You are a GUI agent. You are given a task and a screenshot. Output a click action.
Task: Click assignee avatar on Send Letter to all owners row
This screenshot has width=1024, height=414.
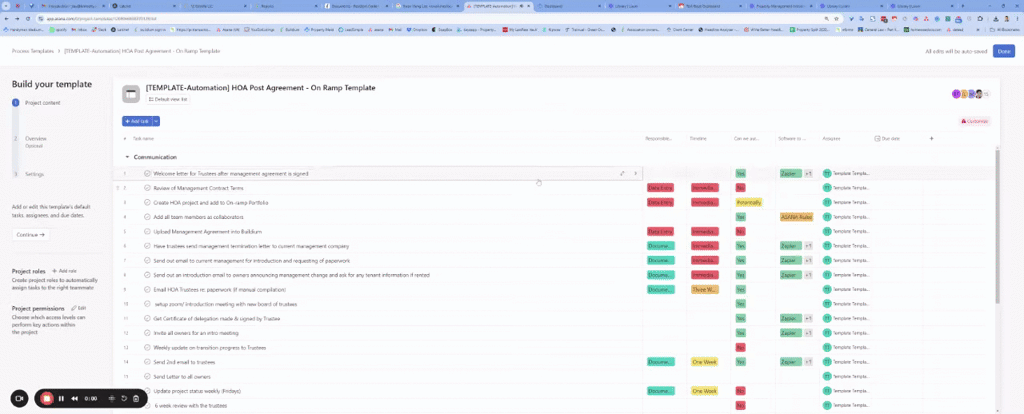pos(827,376)
